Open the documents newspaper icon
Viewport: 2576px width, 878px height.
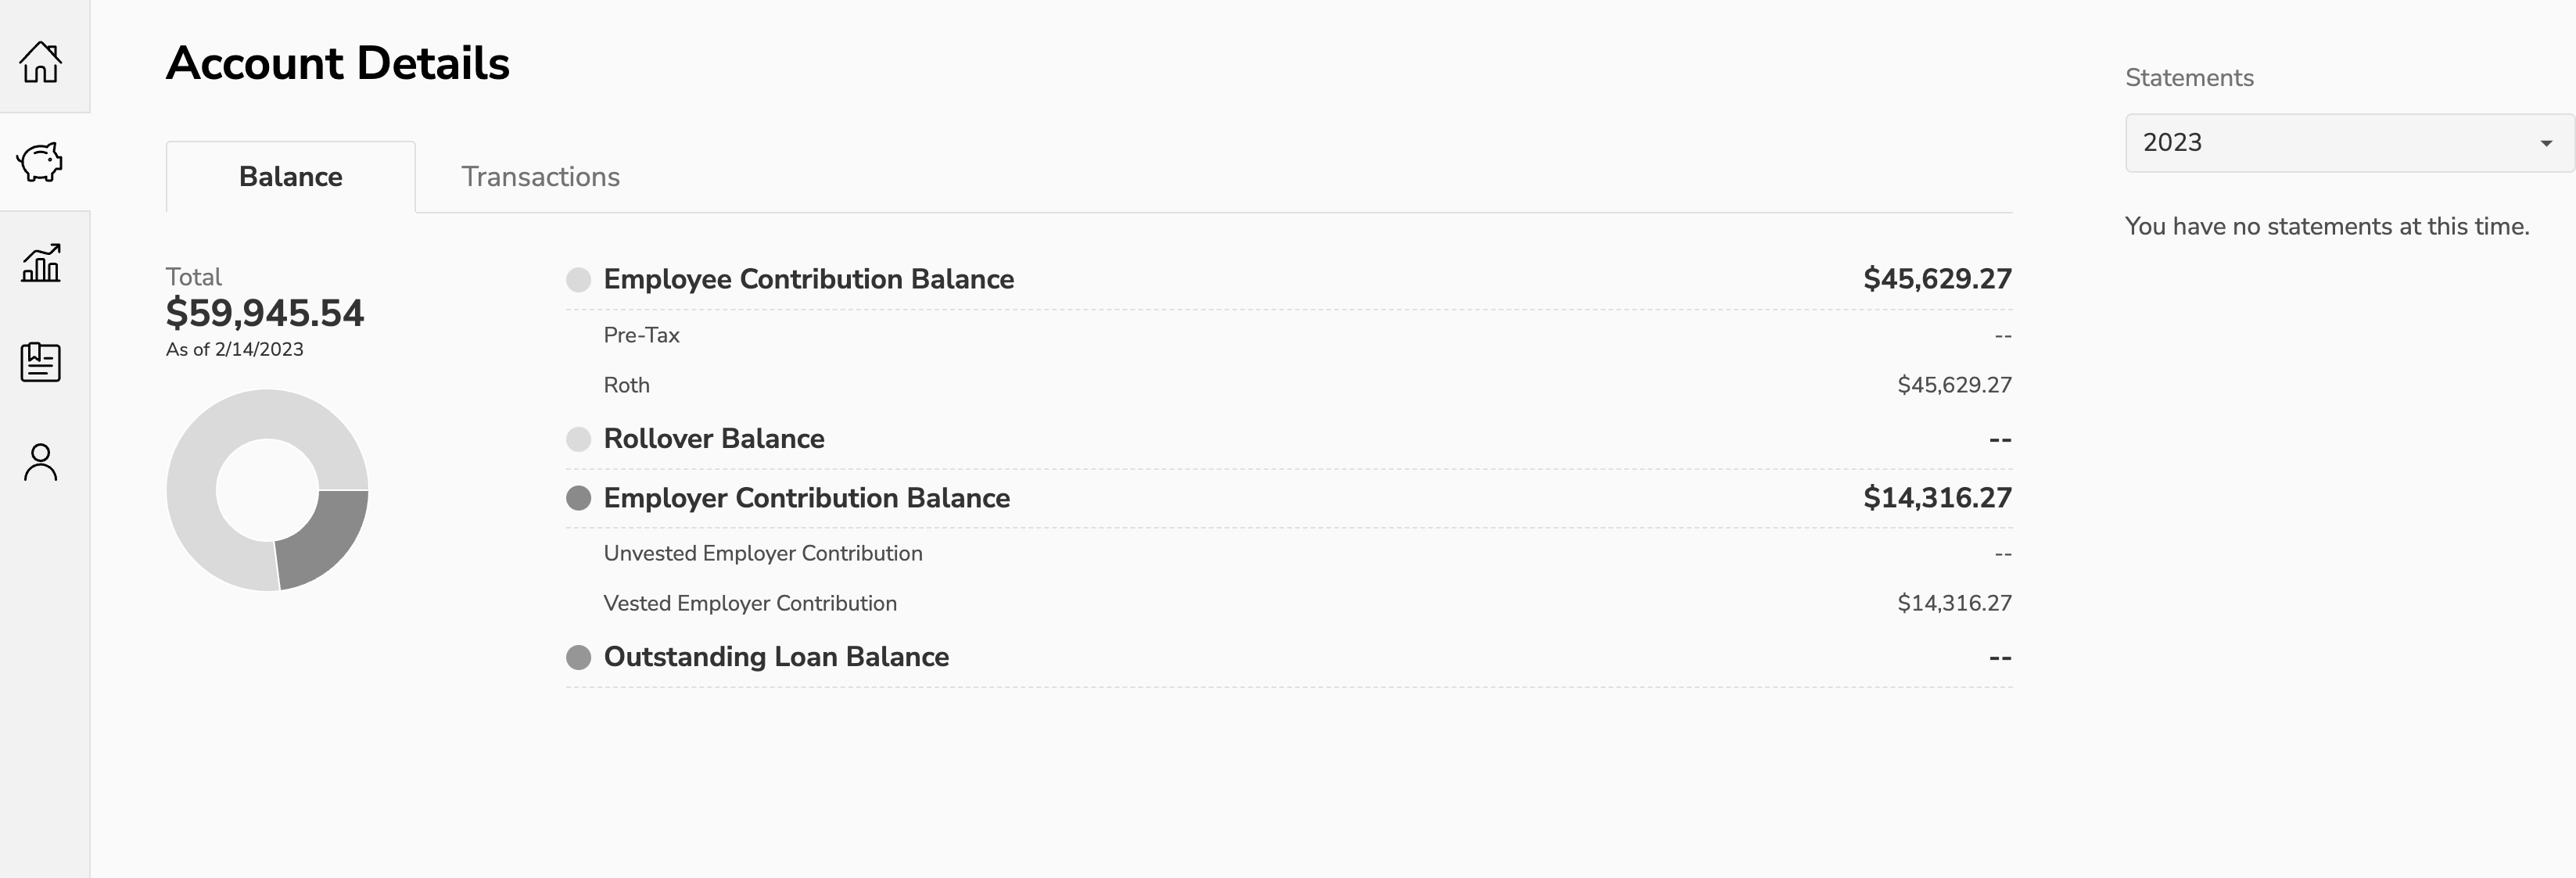click(41, 362)
